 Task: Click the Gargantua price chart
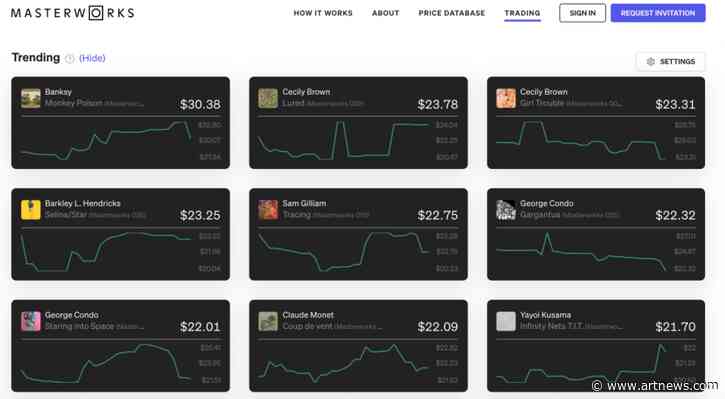[581, 251]
